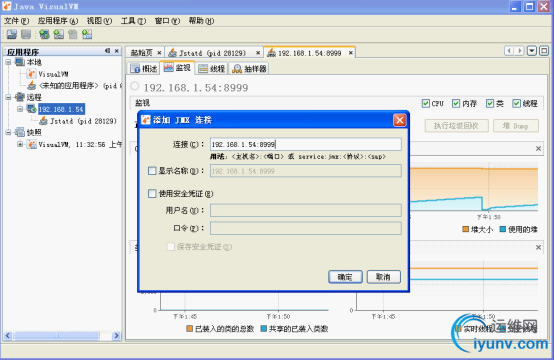Toggle the 线程 checkbox

click(x=517, y=104)
